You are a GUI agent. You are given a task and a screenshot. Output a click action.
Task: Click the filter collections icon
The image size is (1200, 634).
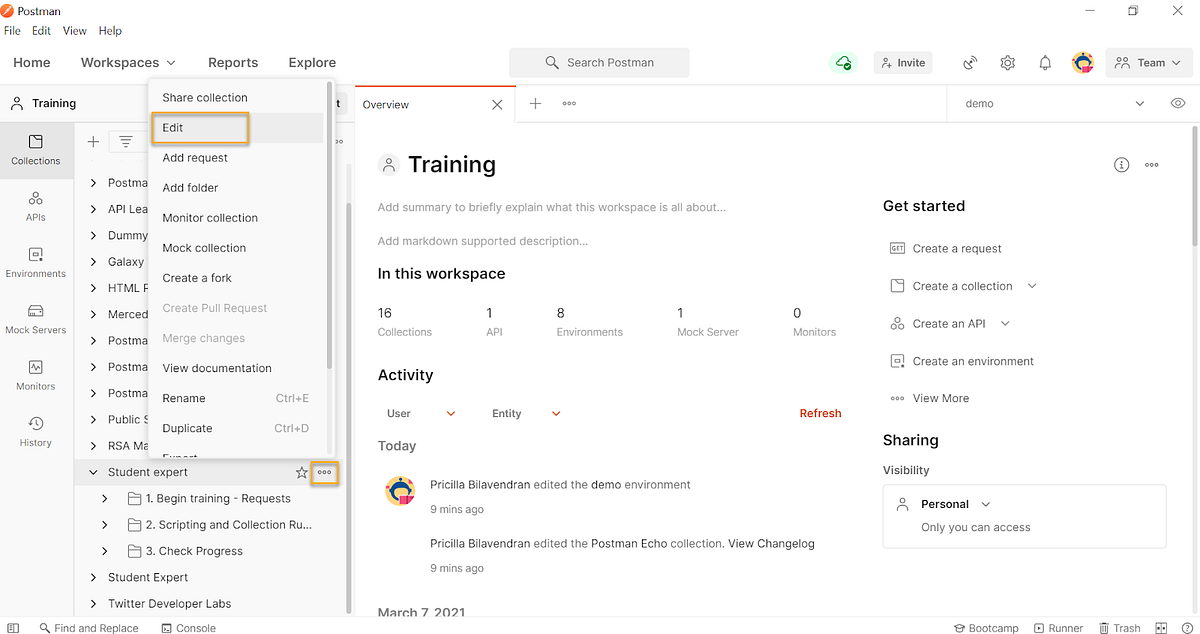(126, 142)
